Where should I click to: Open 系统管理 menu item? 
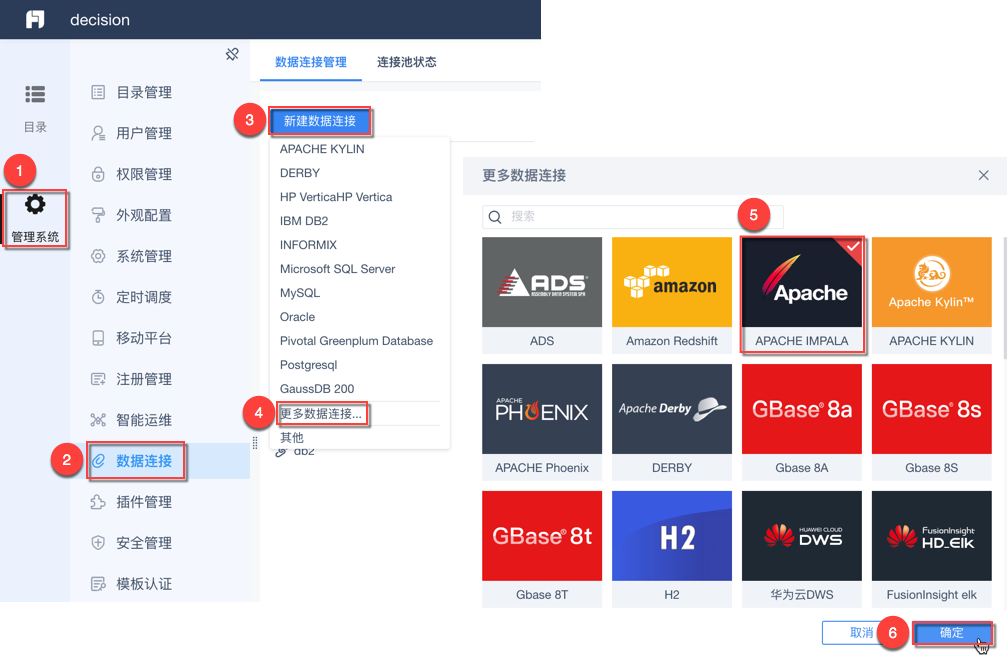click(144, 256)
